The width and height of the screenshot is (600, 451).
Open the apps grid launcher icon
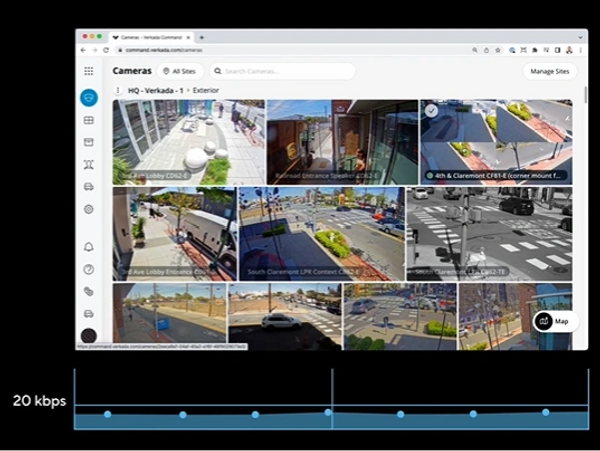tap(88, 71)
